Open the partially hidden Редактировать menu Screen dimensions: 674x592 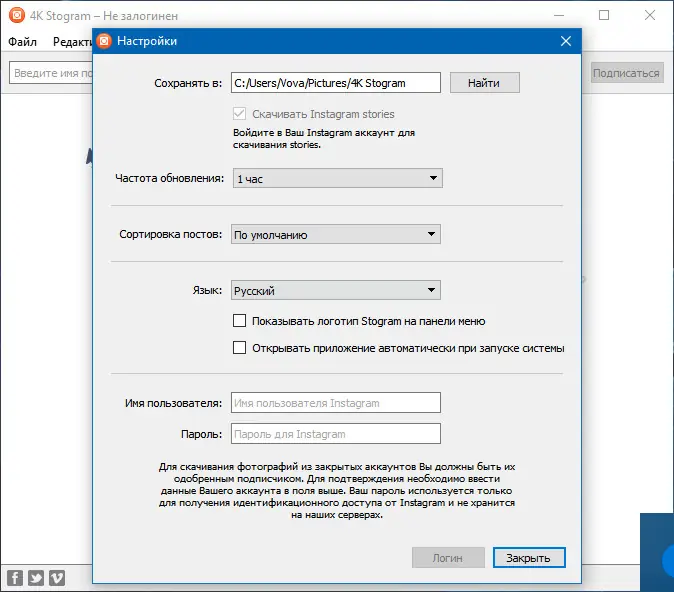coord(72,42)
